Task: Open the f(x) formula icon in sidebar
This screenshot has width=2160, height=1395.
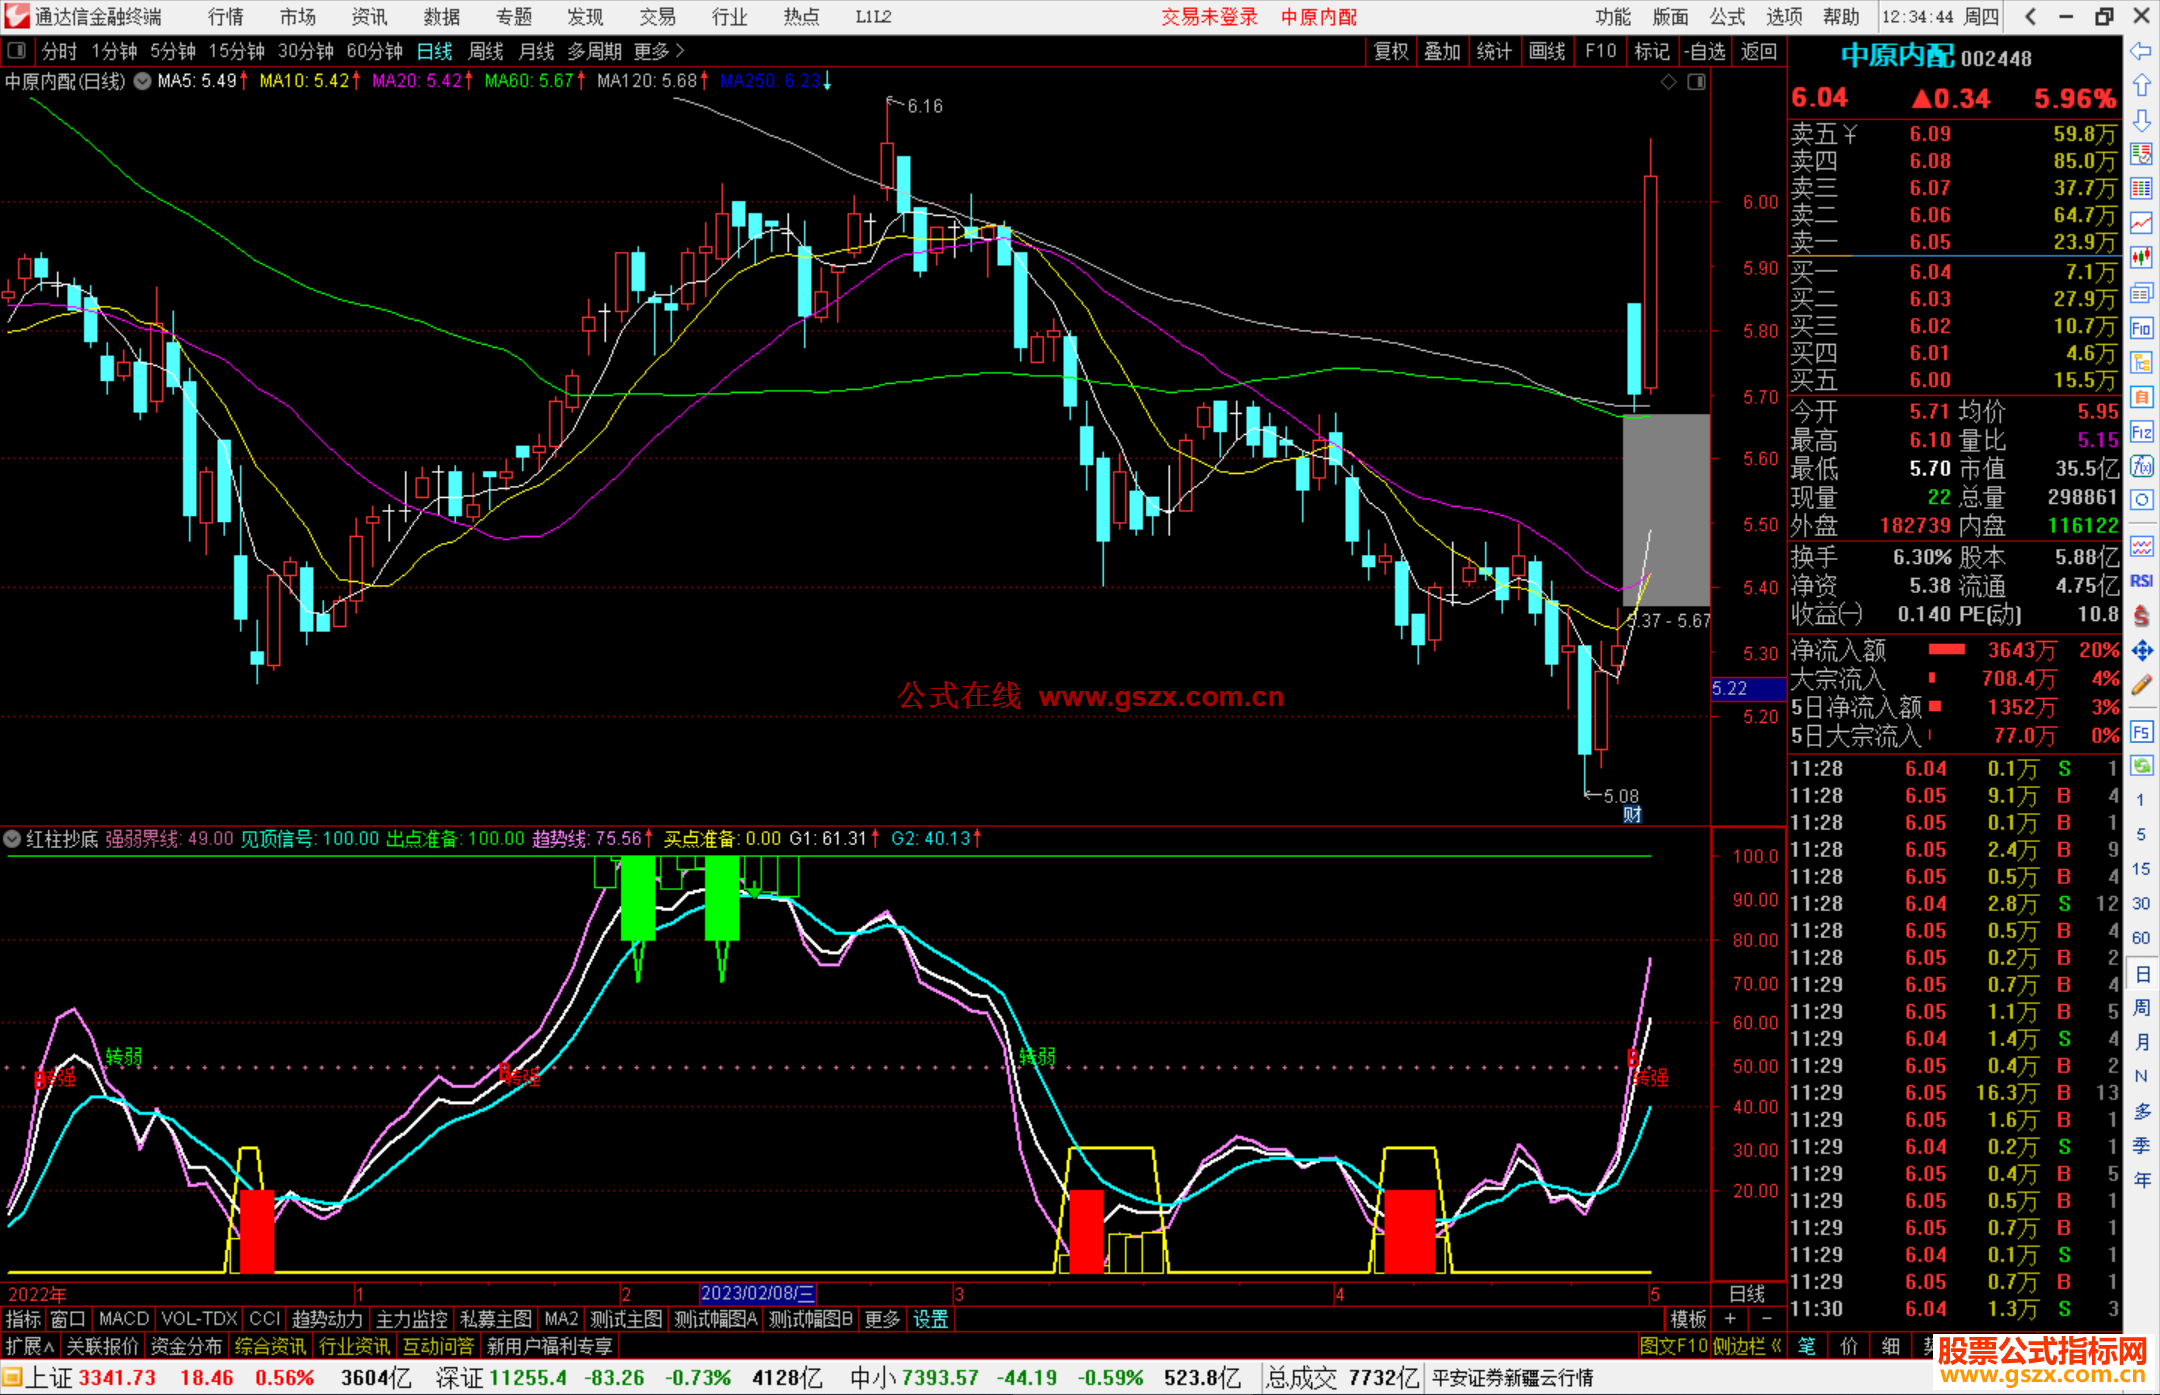Action: (2140, 466)
